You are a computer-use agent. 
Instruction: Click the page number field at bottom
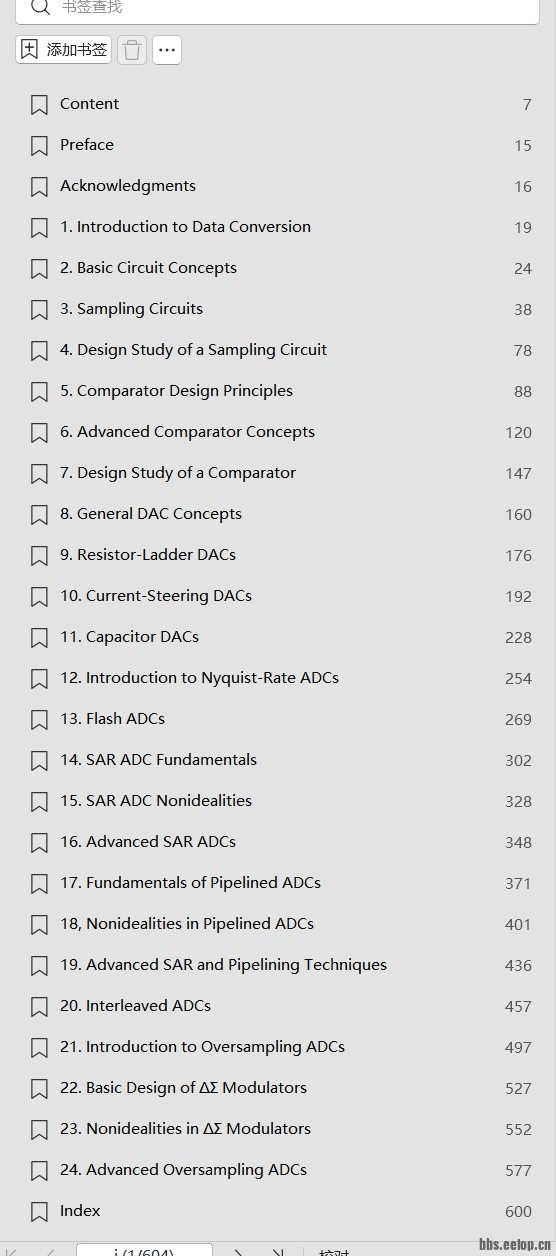[144, 1250]
